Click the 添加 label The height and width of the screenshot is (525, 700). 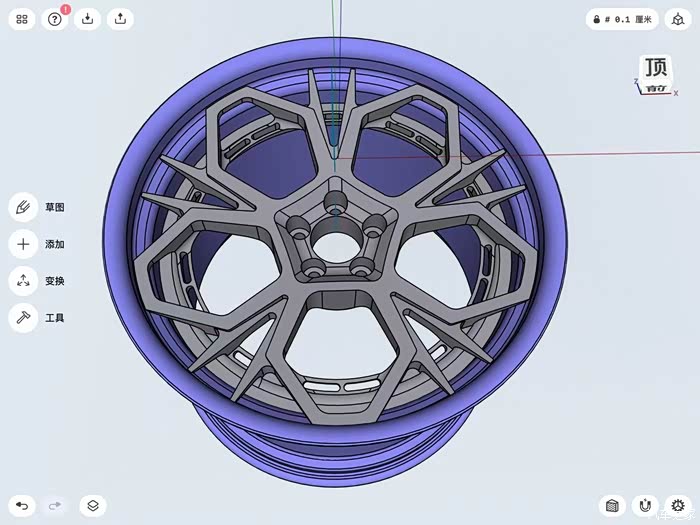(x=54, y=244)
